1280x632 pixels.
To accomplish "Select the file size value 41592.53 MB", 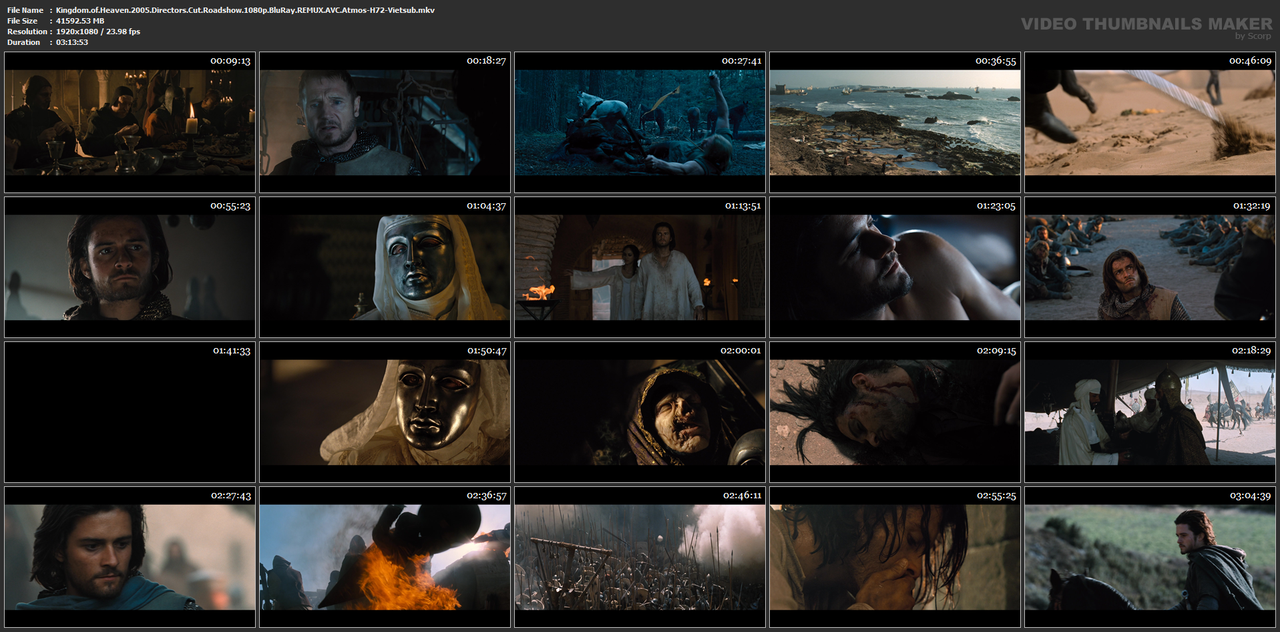I will 80,21.
